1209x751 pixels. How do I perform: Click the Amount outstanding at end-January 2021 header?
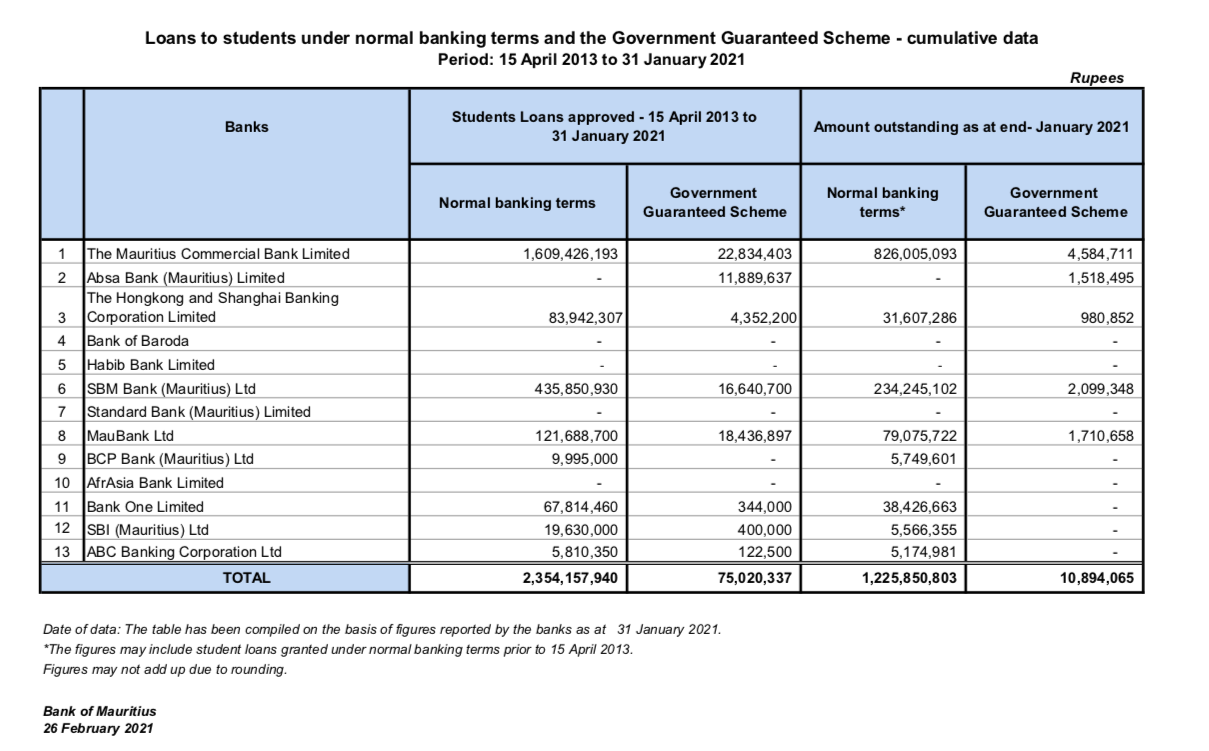(971, 127)
